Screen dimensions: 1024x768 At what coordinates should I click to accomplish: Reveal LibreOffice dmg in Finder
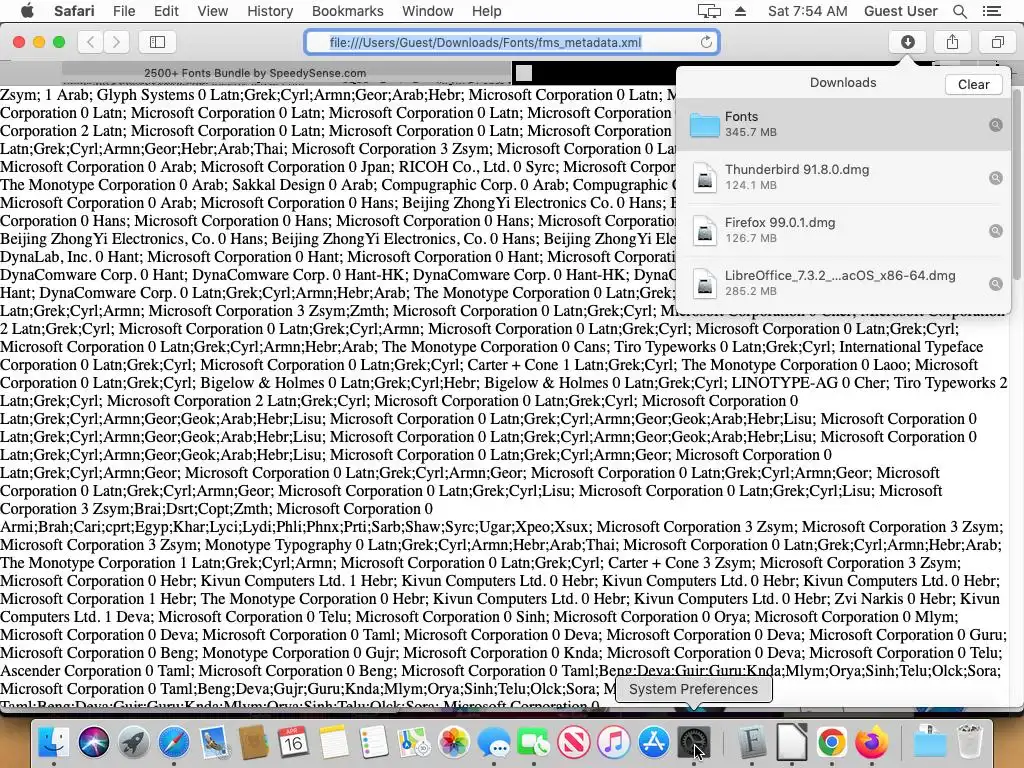[995, 283]
